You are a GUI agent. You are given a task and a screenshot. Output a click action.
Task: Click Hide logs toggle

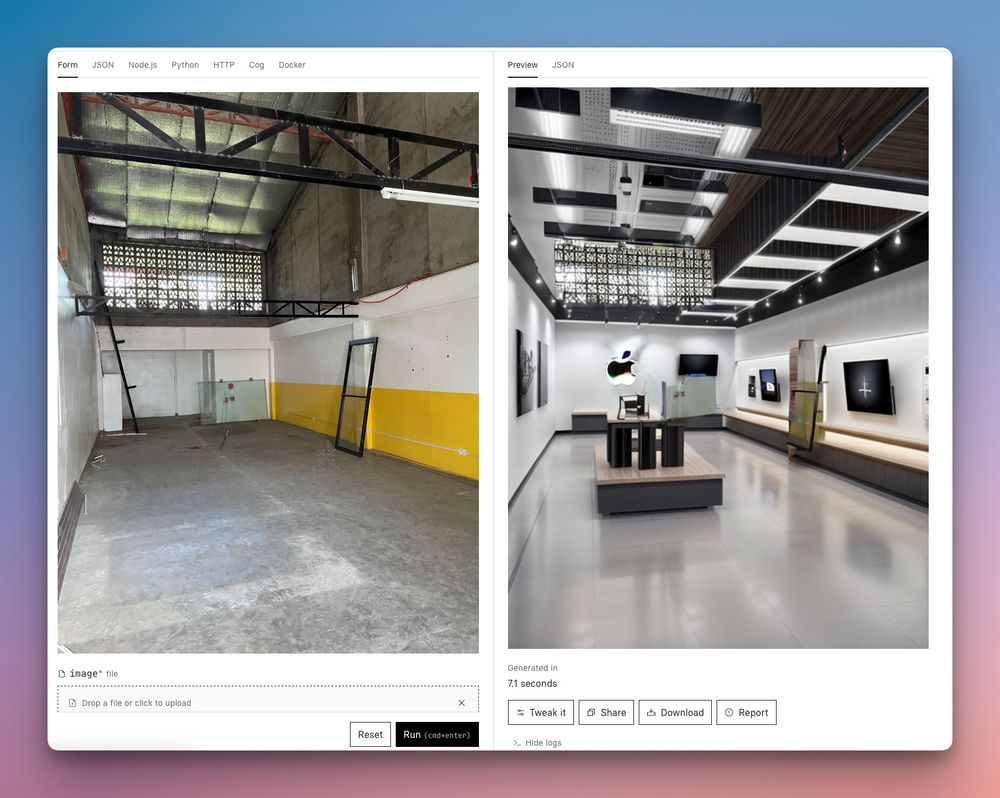(x=538, y=743)
